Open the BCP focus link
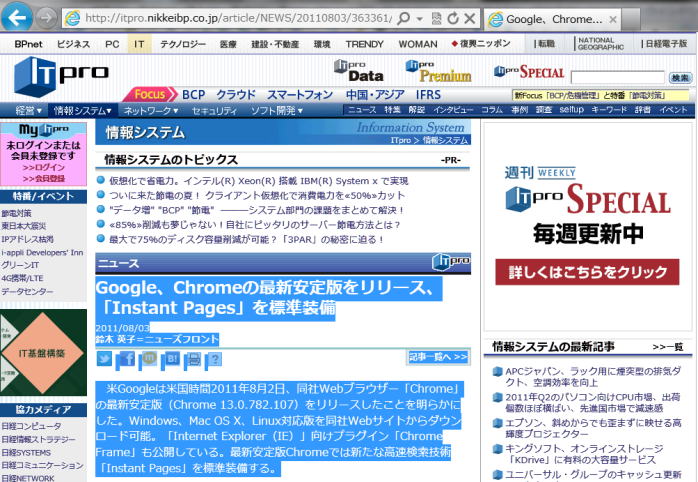Viewport: 698px width, 482px height. click(194, 95)
